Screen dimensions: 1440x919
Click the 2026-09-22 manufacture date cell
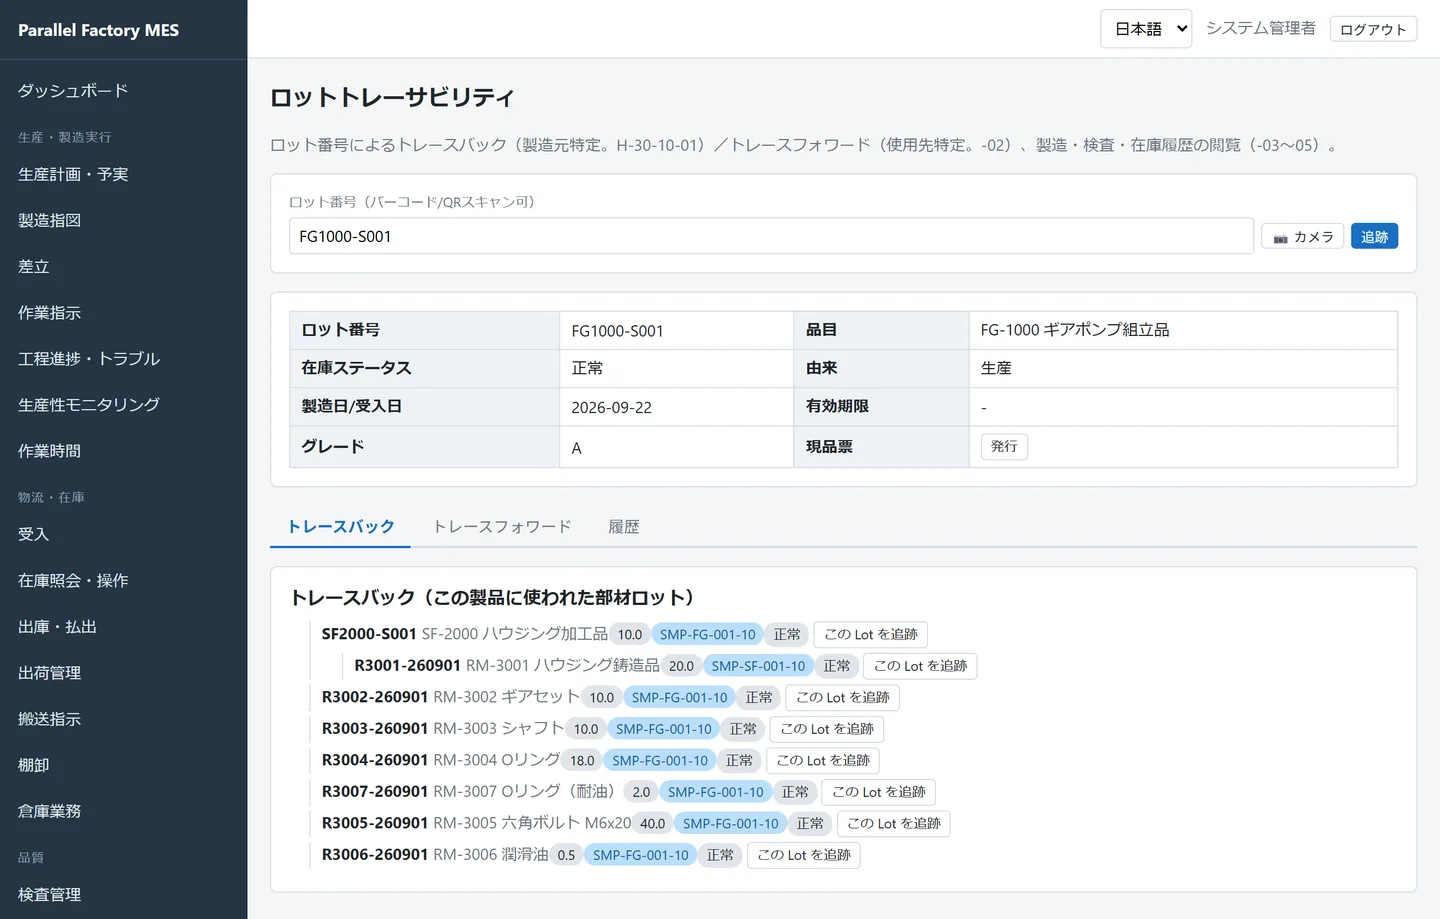click(676, 407)
